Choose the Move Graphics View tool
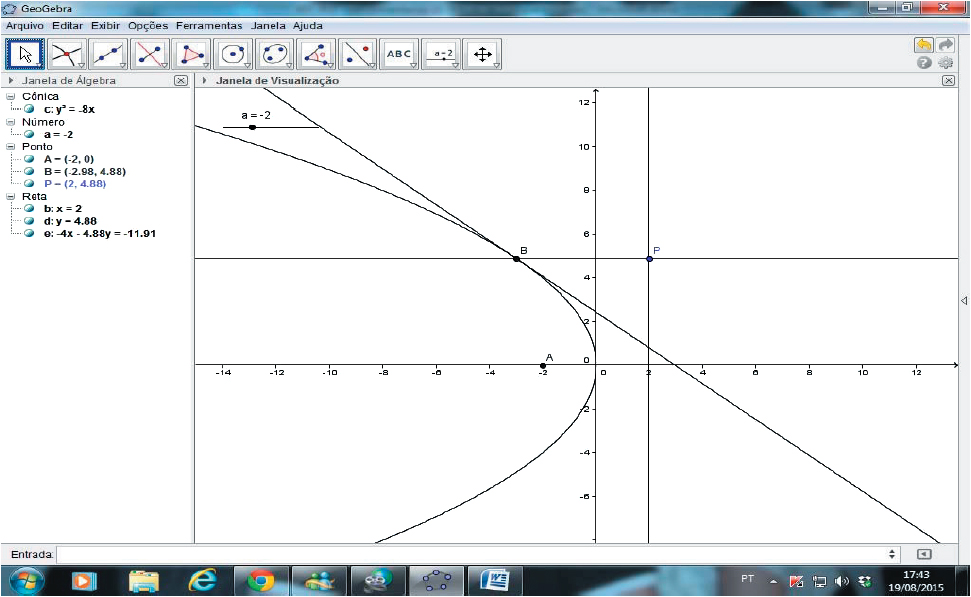Screen dimensions: 971x597 tap(482, 54)
